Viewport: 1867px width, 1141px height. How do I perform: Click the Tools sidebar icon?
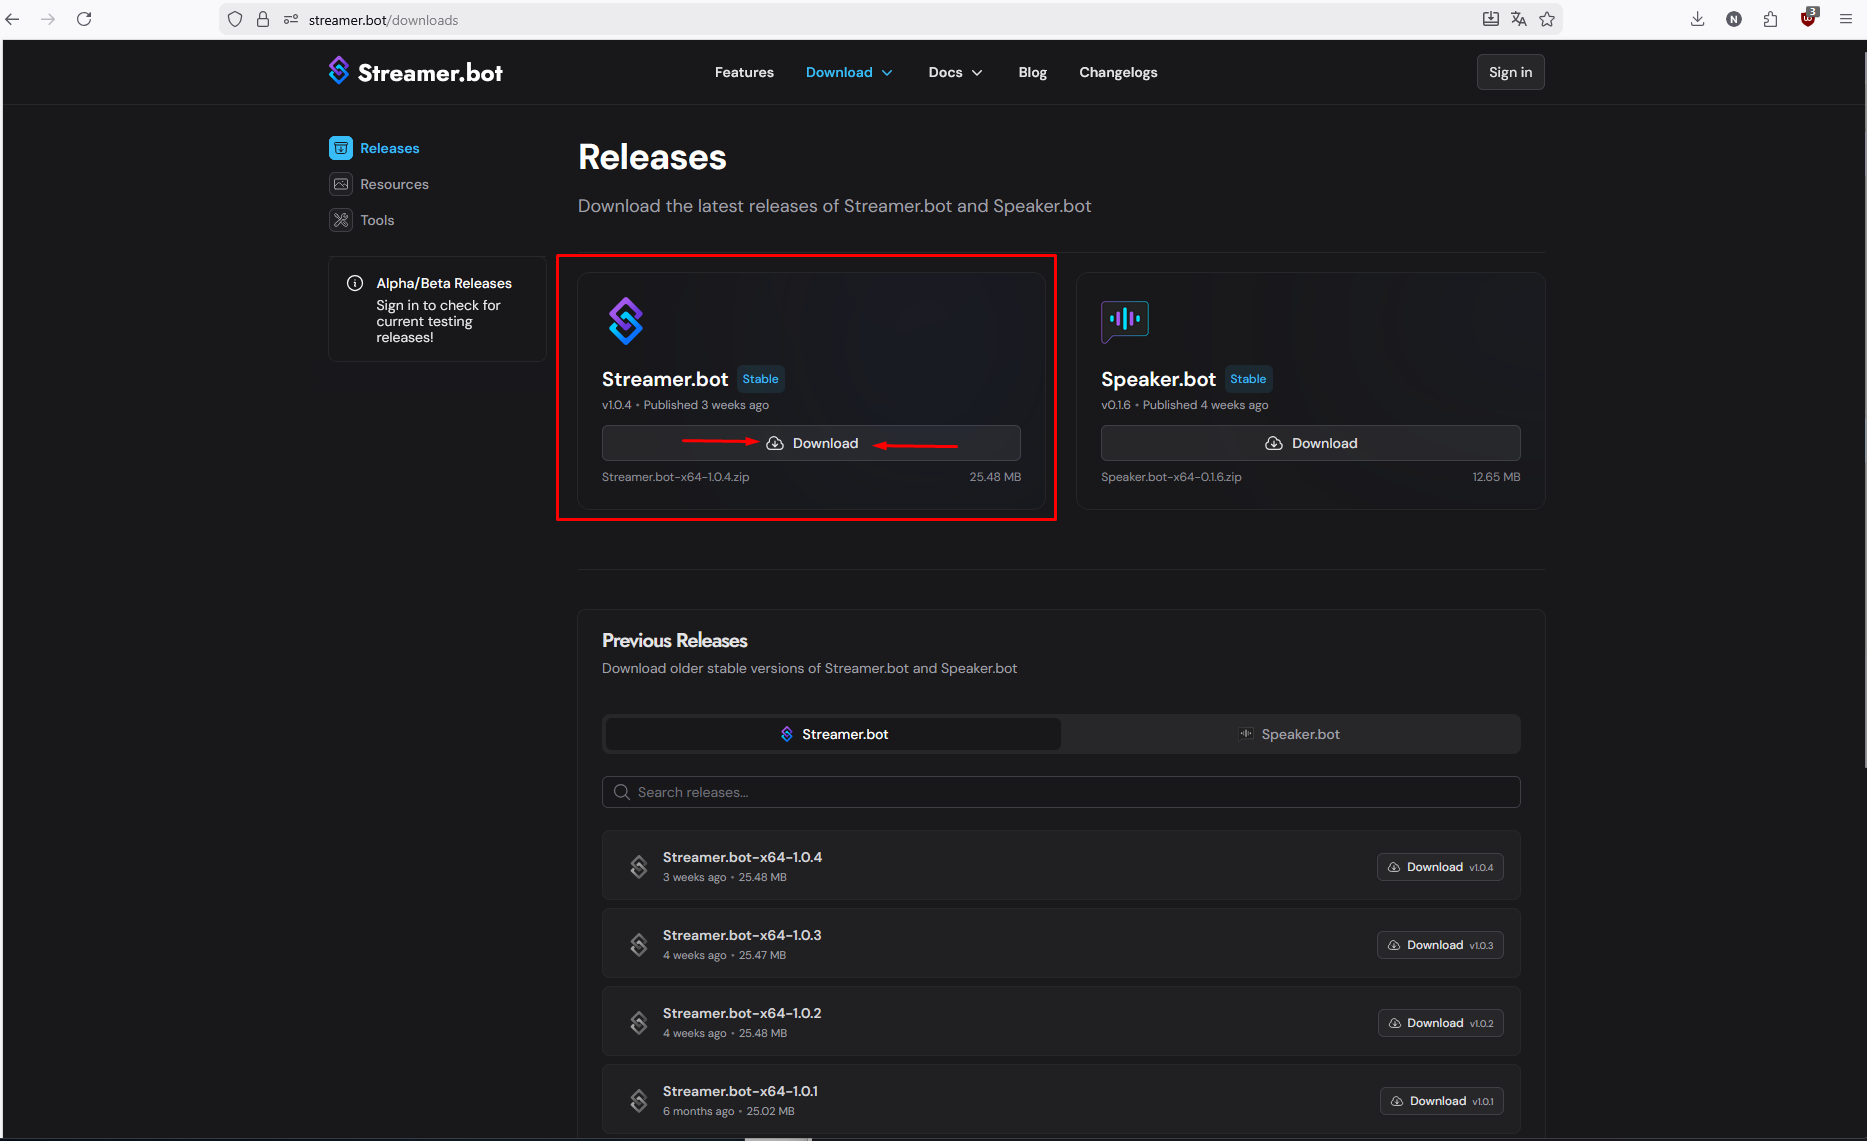[x=341, y=220]
